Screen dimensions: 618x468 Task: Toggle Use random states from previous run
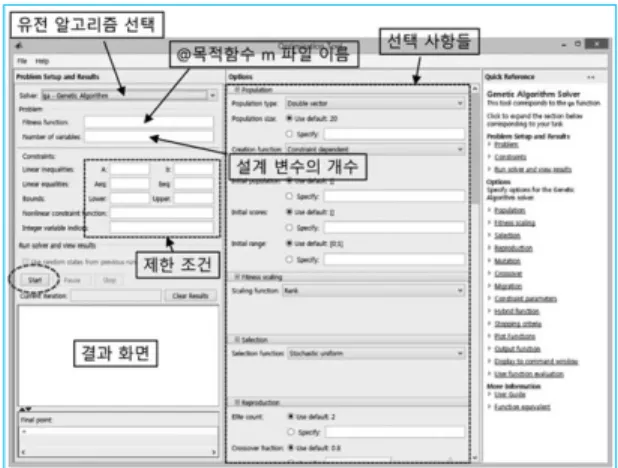(x=26, y=262)
